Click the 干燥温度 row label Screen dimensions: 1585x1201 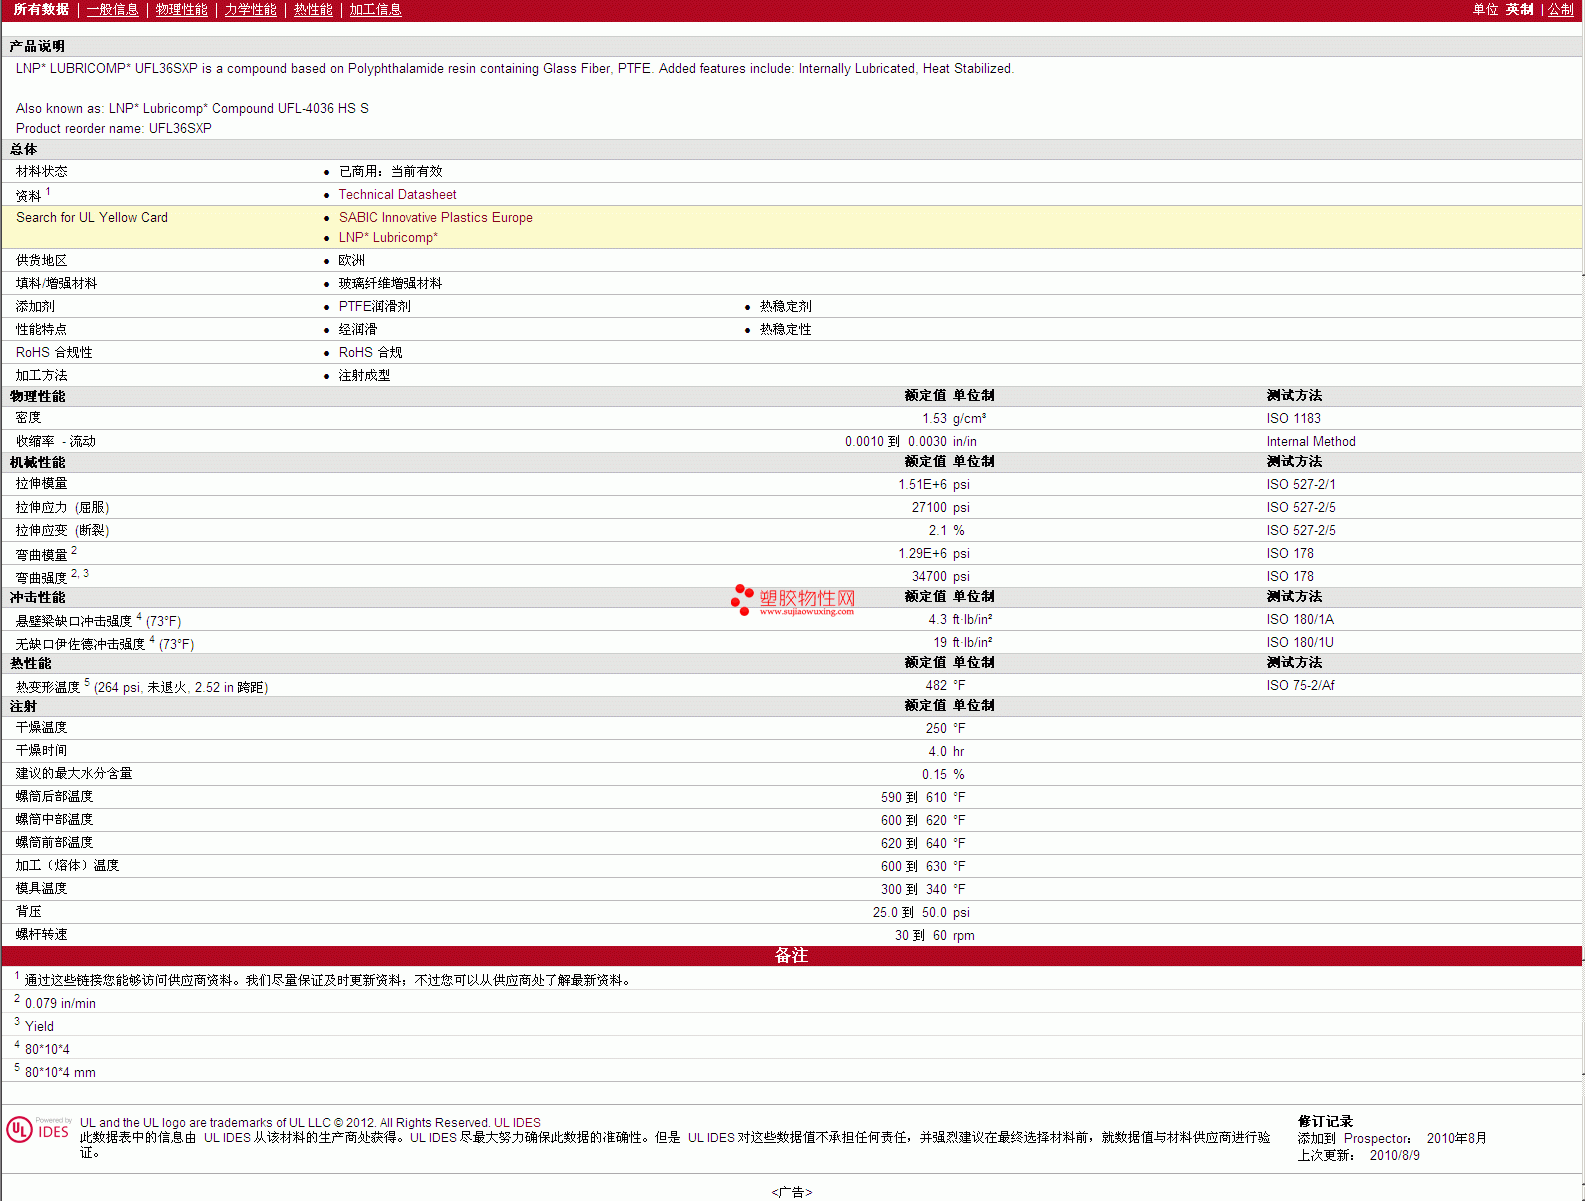tap(41, 728)
